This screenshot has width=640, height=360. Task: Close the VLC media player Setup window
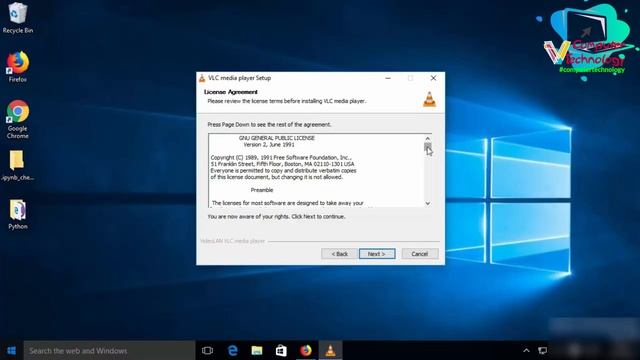[433, 78]
